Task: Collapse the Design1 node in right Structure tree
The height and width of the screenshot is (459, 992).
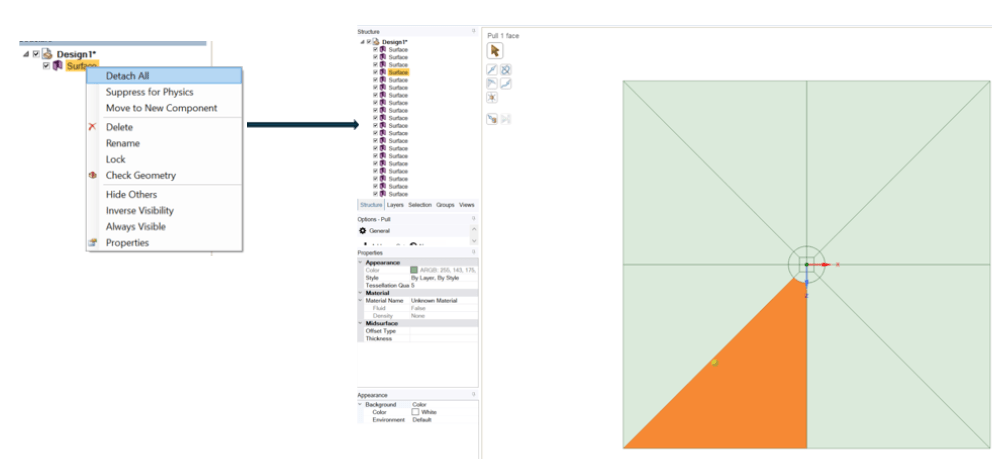Action: pyautogui.click(x=361, y=42)
